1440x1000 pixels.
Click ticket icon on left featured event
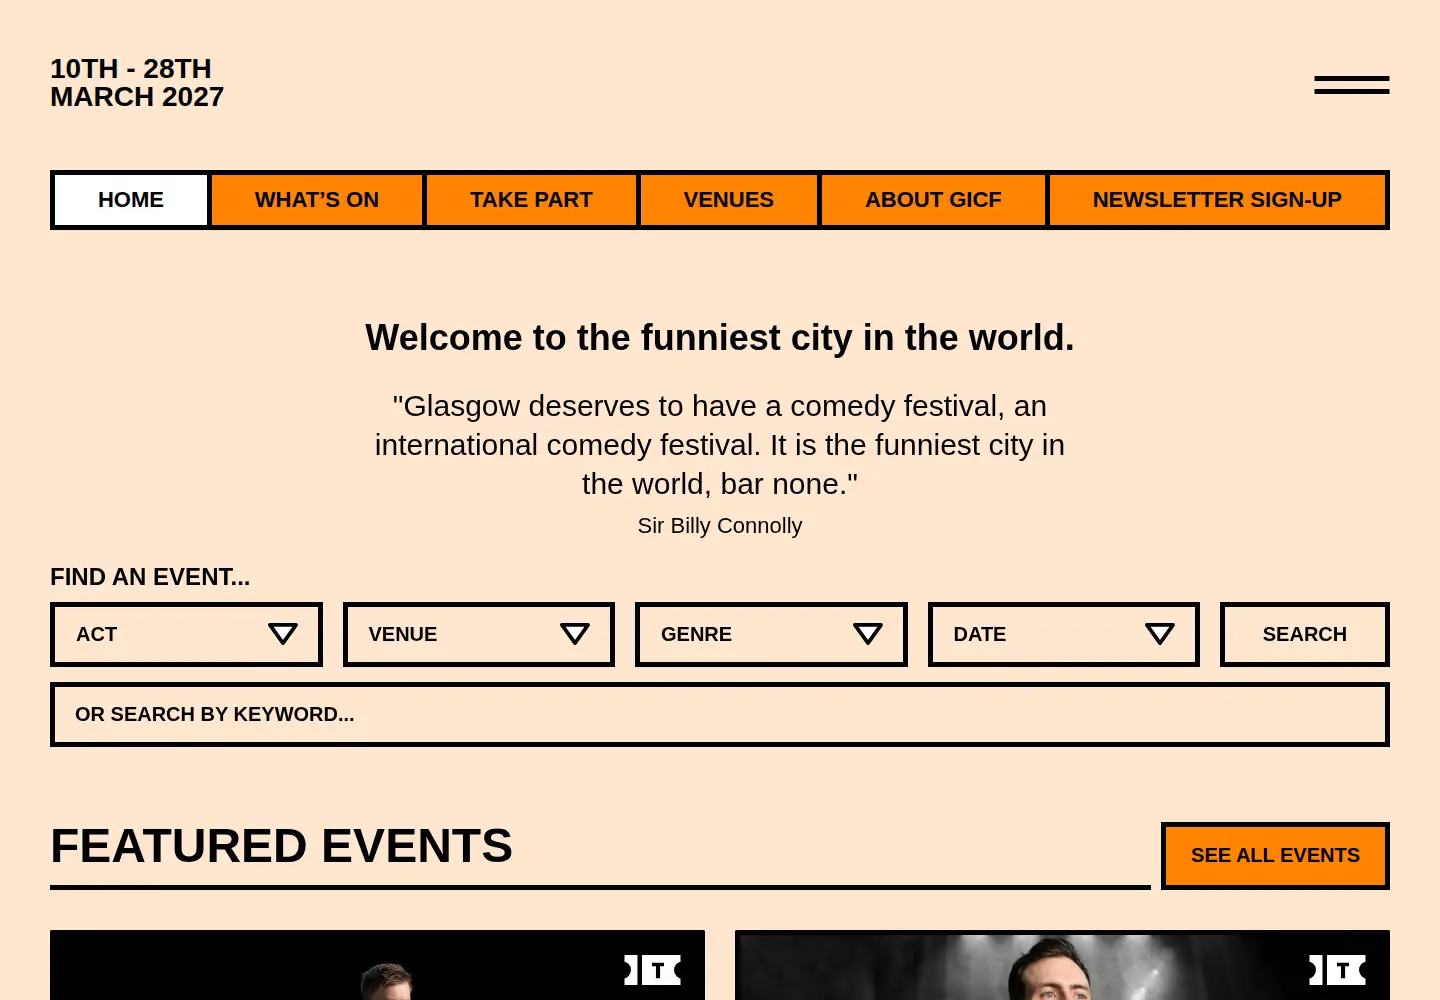(653, 970)
